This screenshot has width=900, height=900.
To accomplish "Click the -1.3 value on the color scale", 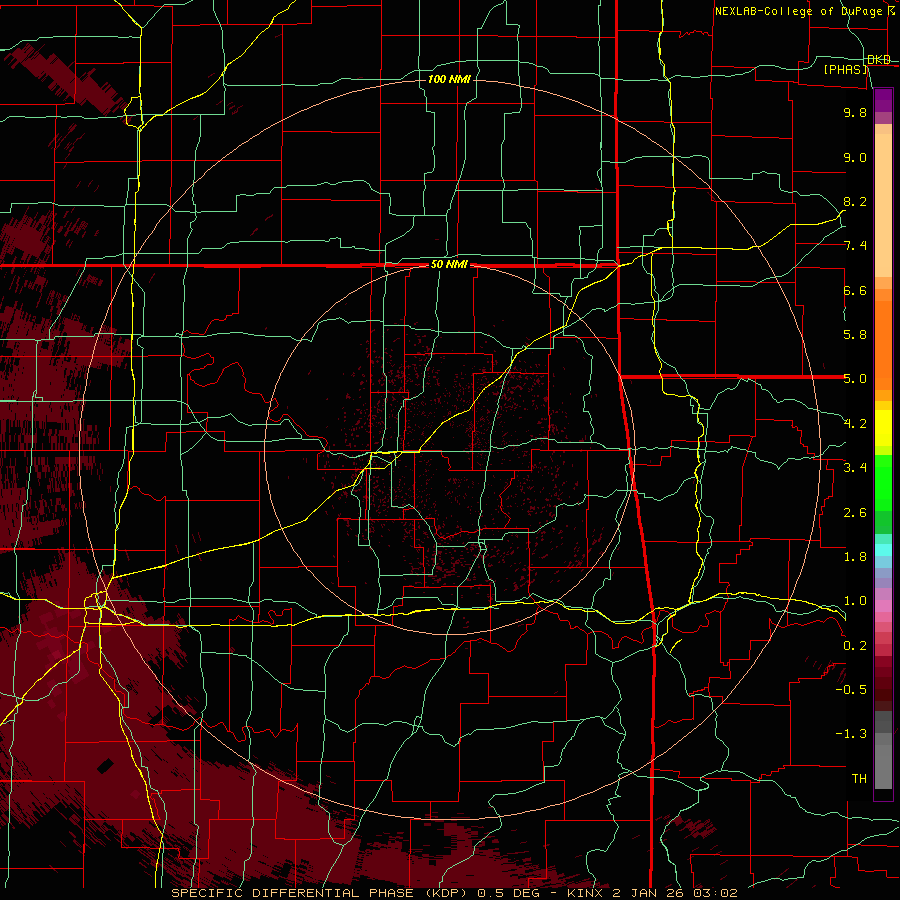I will 851,734.
